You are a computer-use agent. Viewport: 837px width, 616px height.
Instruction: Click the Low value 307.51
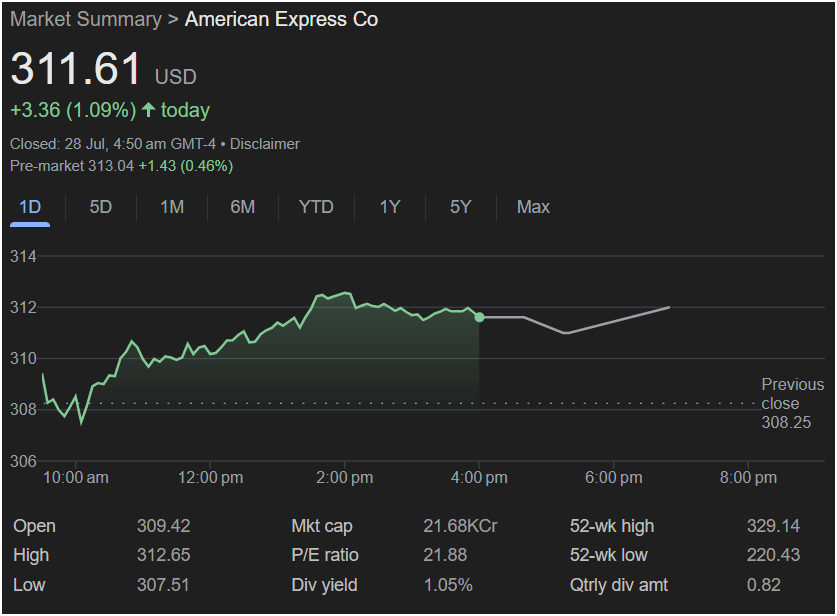coord(163,585)
